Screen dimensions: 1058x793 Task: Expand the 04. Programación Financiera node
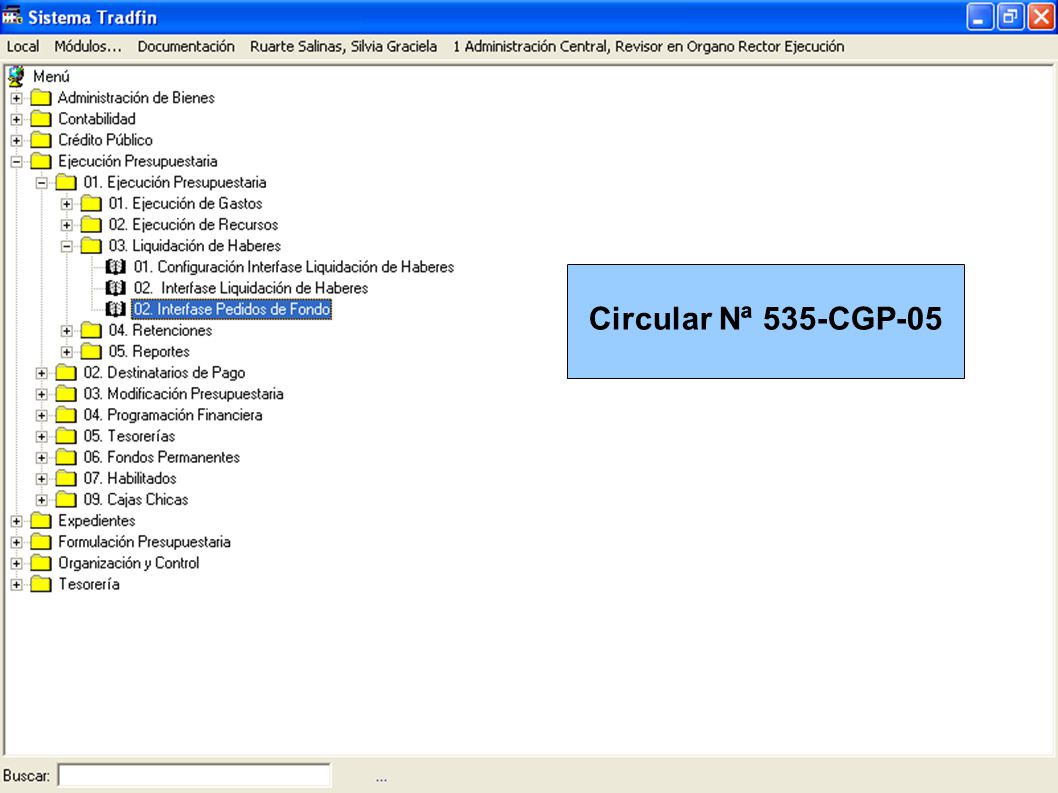(42, 416)
